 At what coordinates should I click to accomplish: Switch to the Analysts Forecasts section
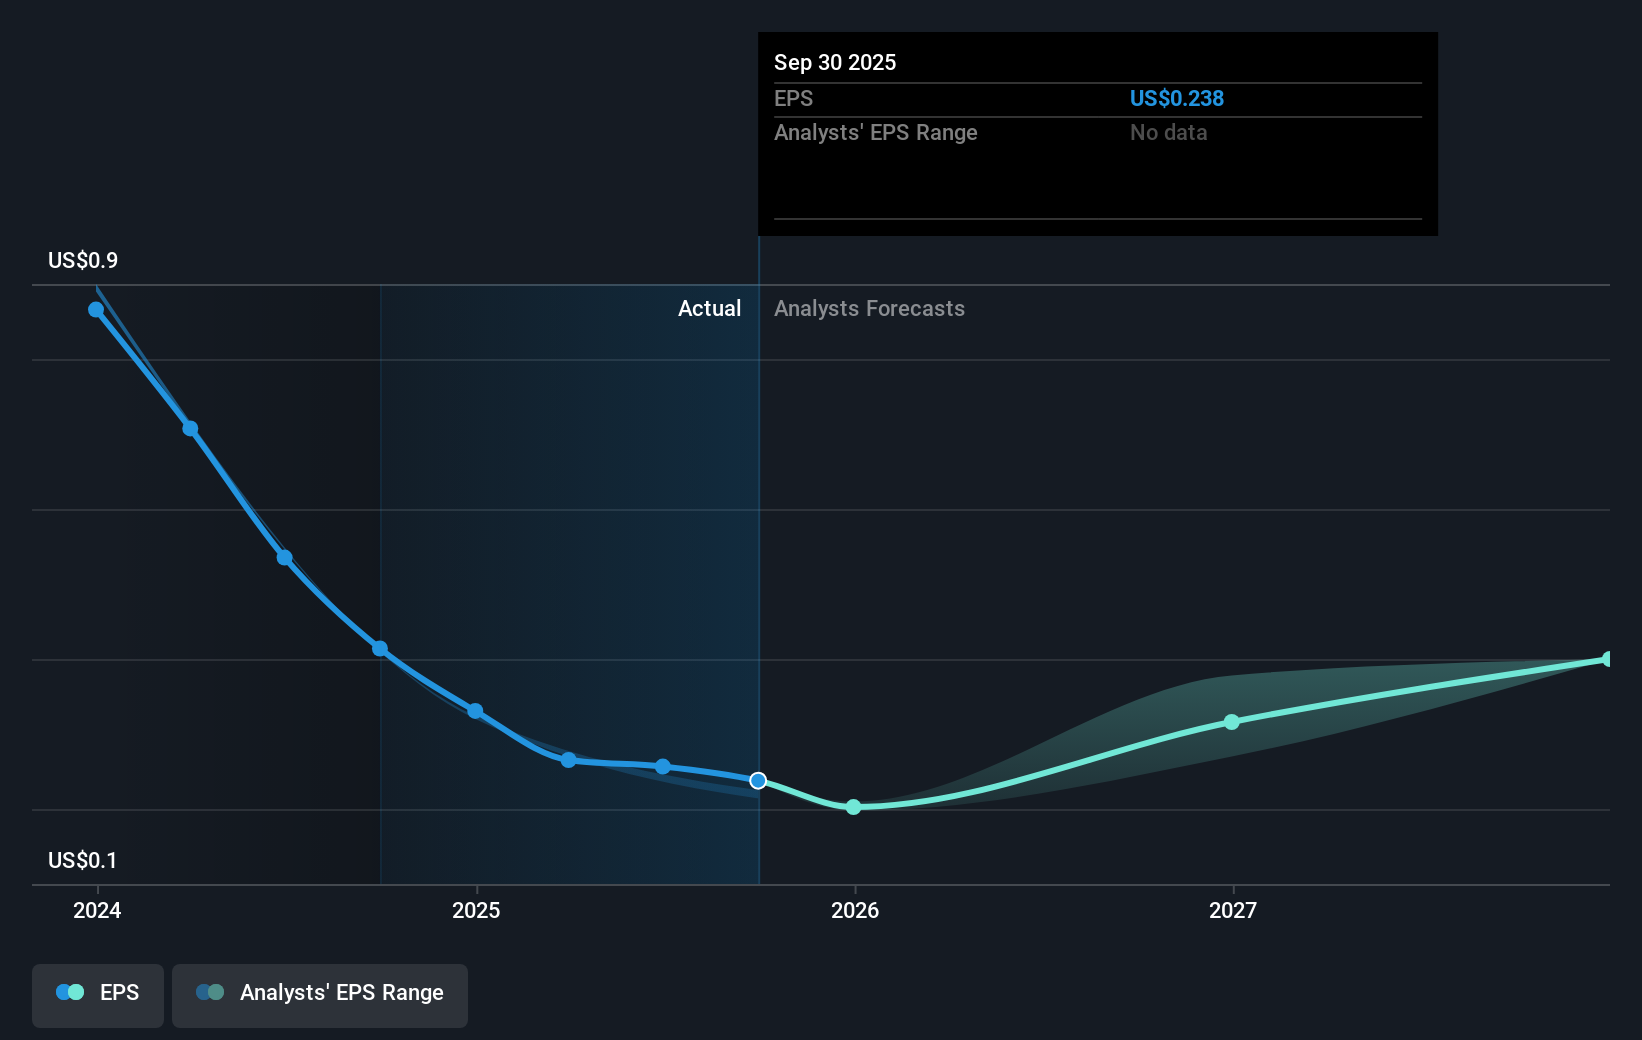pos(869,309)
